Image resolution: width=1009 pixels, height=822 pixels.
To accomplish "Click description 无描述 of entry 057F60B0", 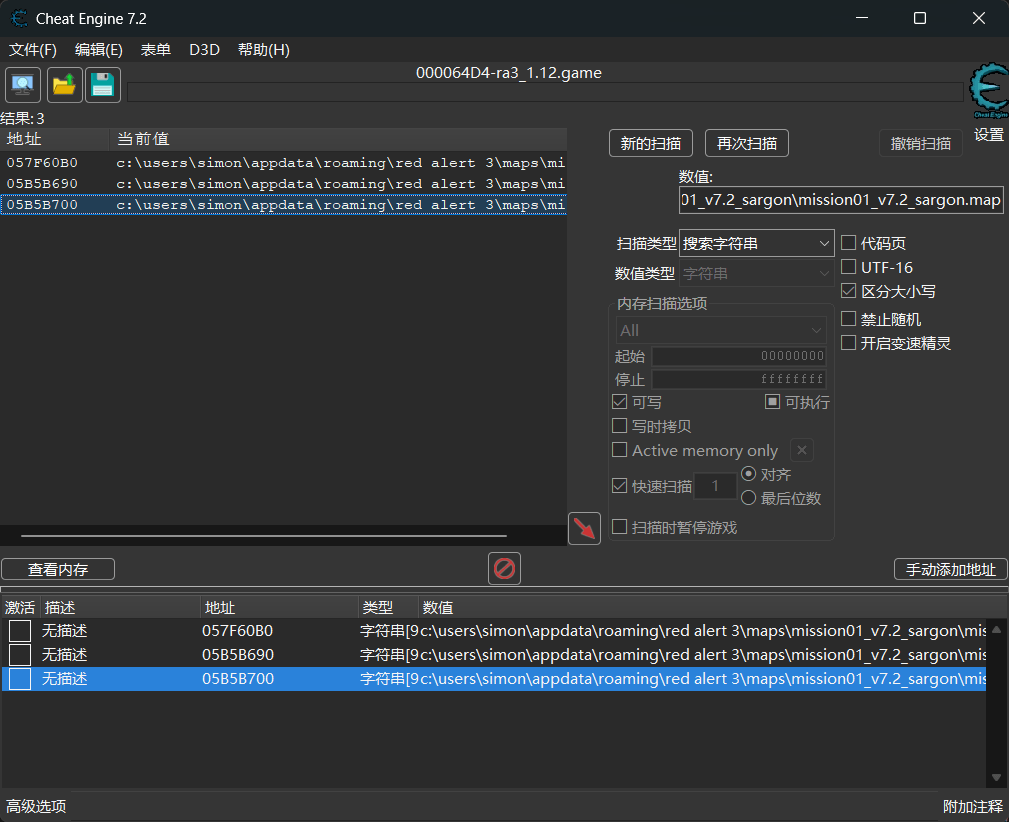I will [64, 631].
